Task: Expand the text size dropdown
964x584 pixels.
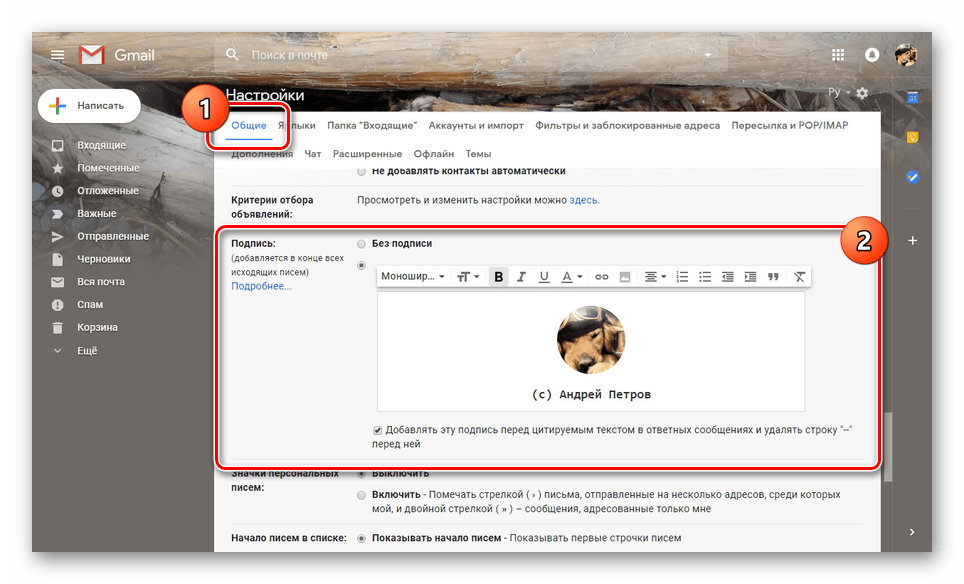Action: pos(467,277)
